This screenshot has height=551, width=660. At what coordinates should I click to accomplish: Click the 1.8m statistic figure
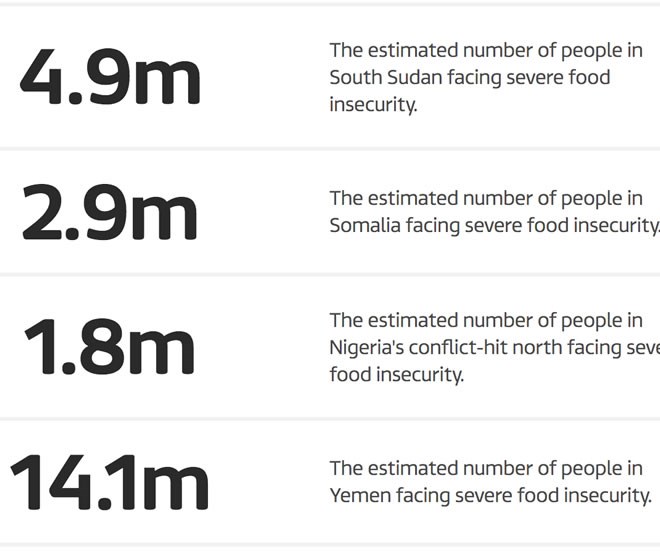[x=110, y=347]
